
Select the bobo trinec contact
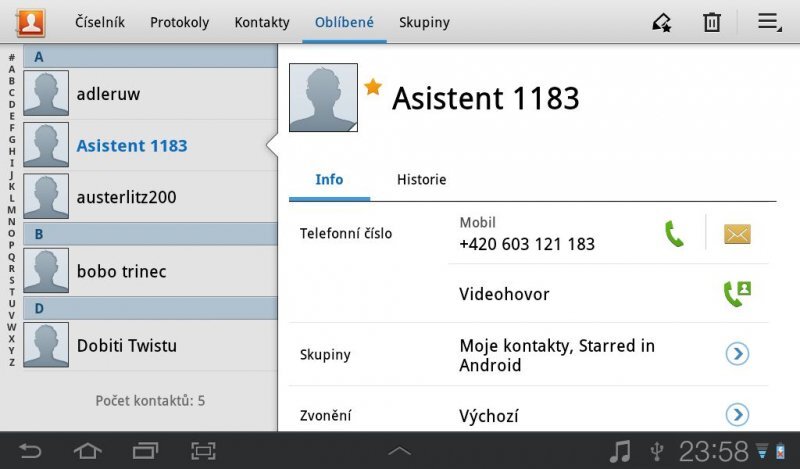pos(150,271)
